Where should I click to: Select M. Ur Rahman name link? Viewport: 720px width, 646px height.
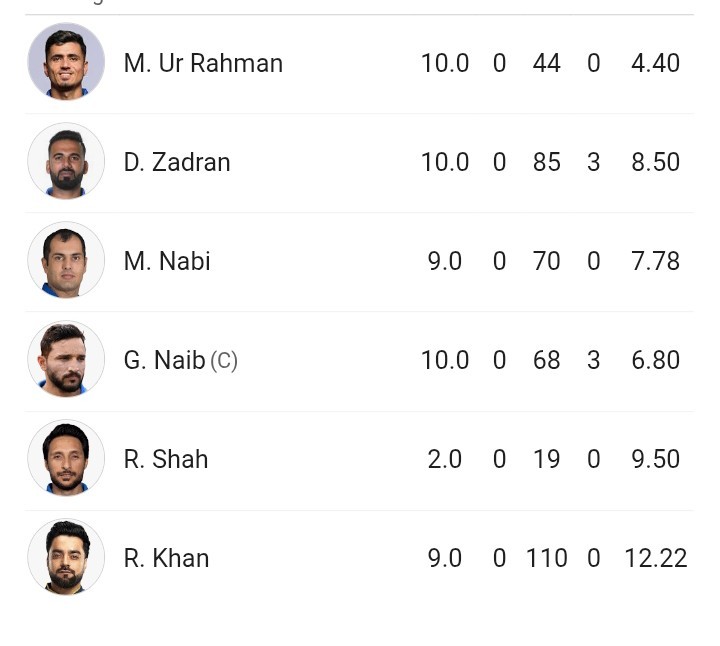coord(203,63)
